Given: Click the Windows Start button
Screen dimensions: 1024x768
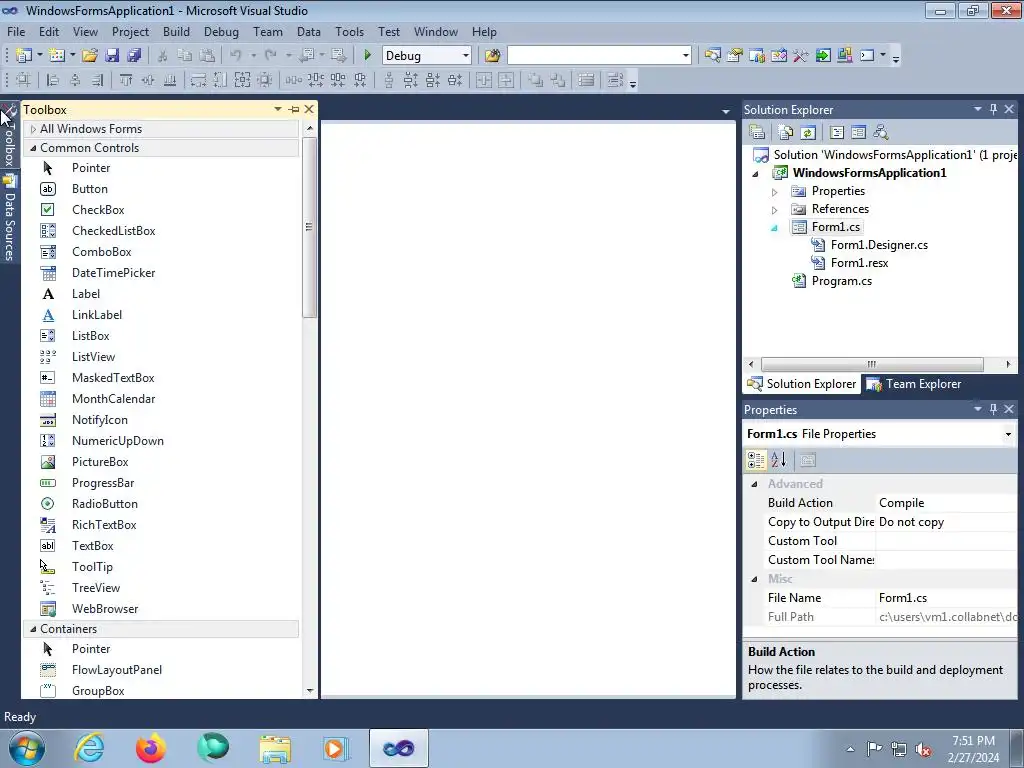Looking at the screenshot, I should (x=27, y=748).
